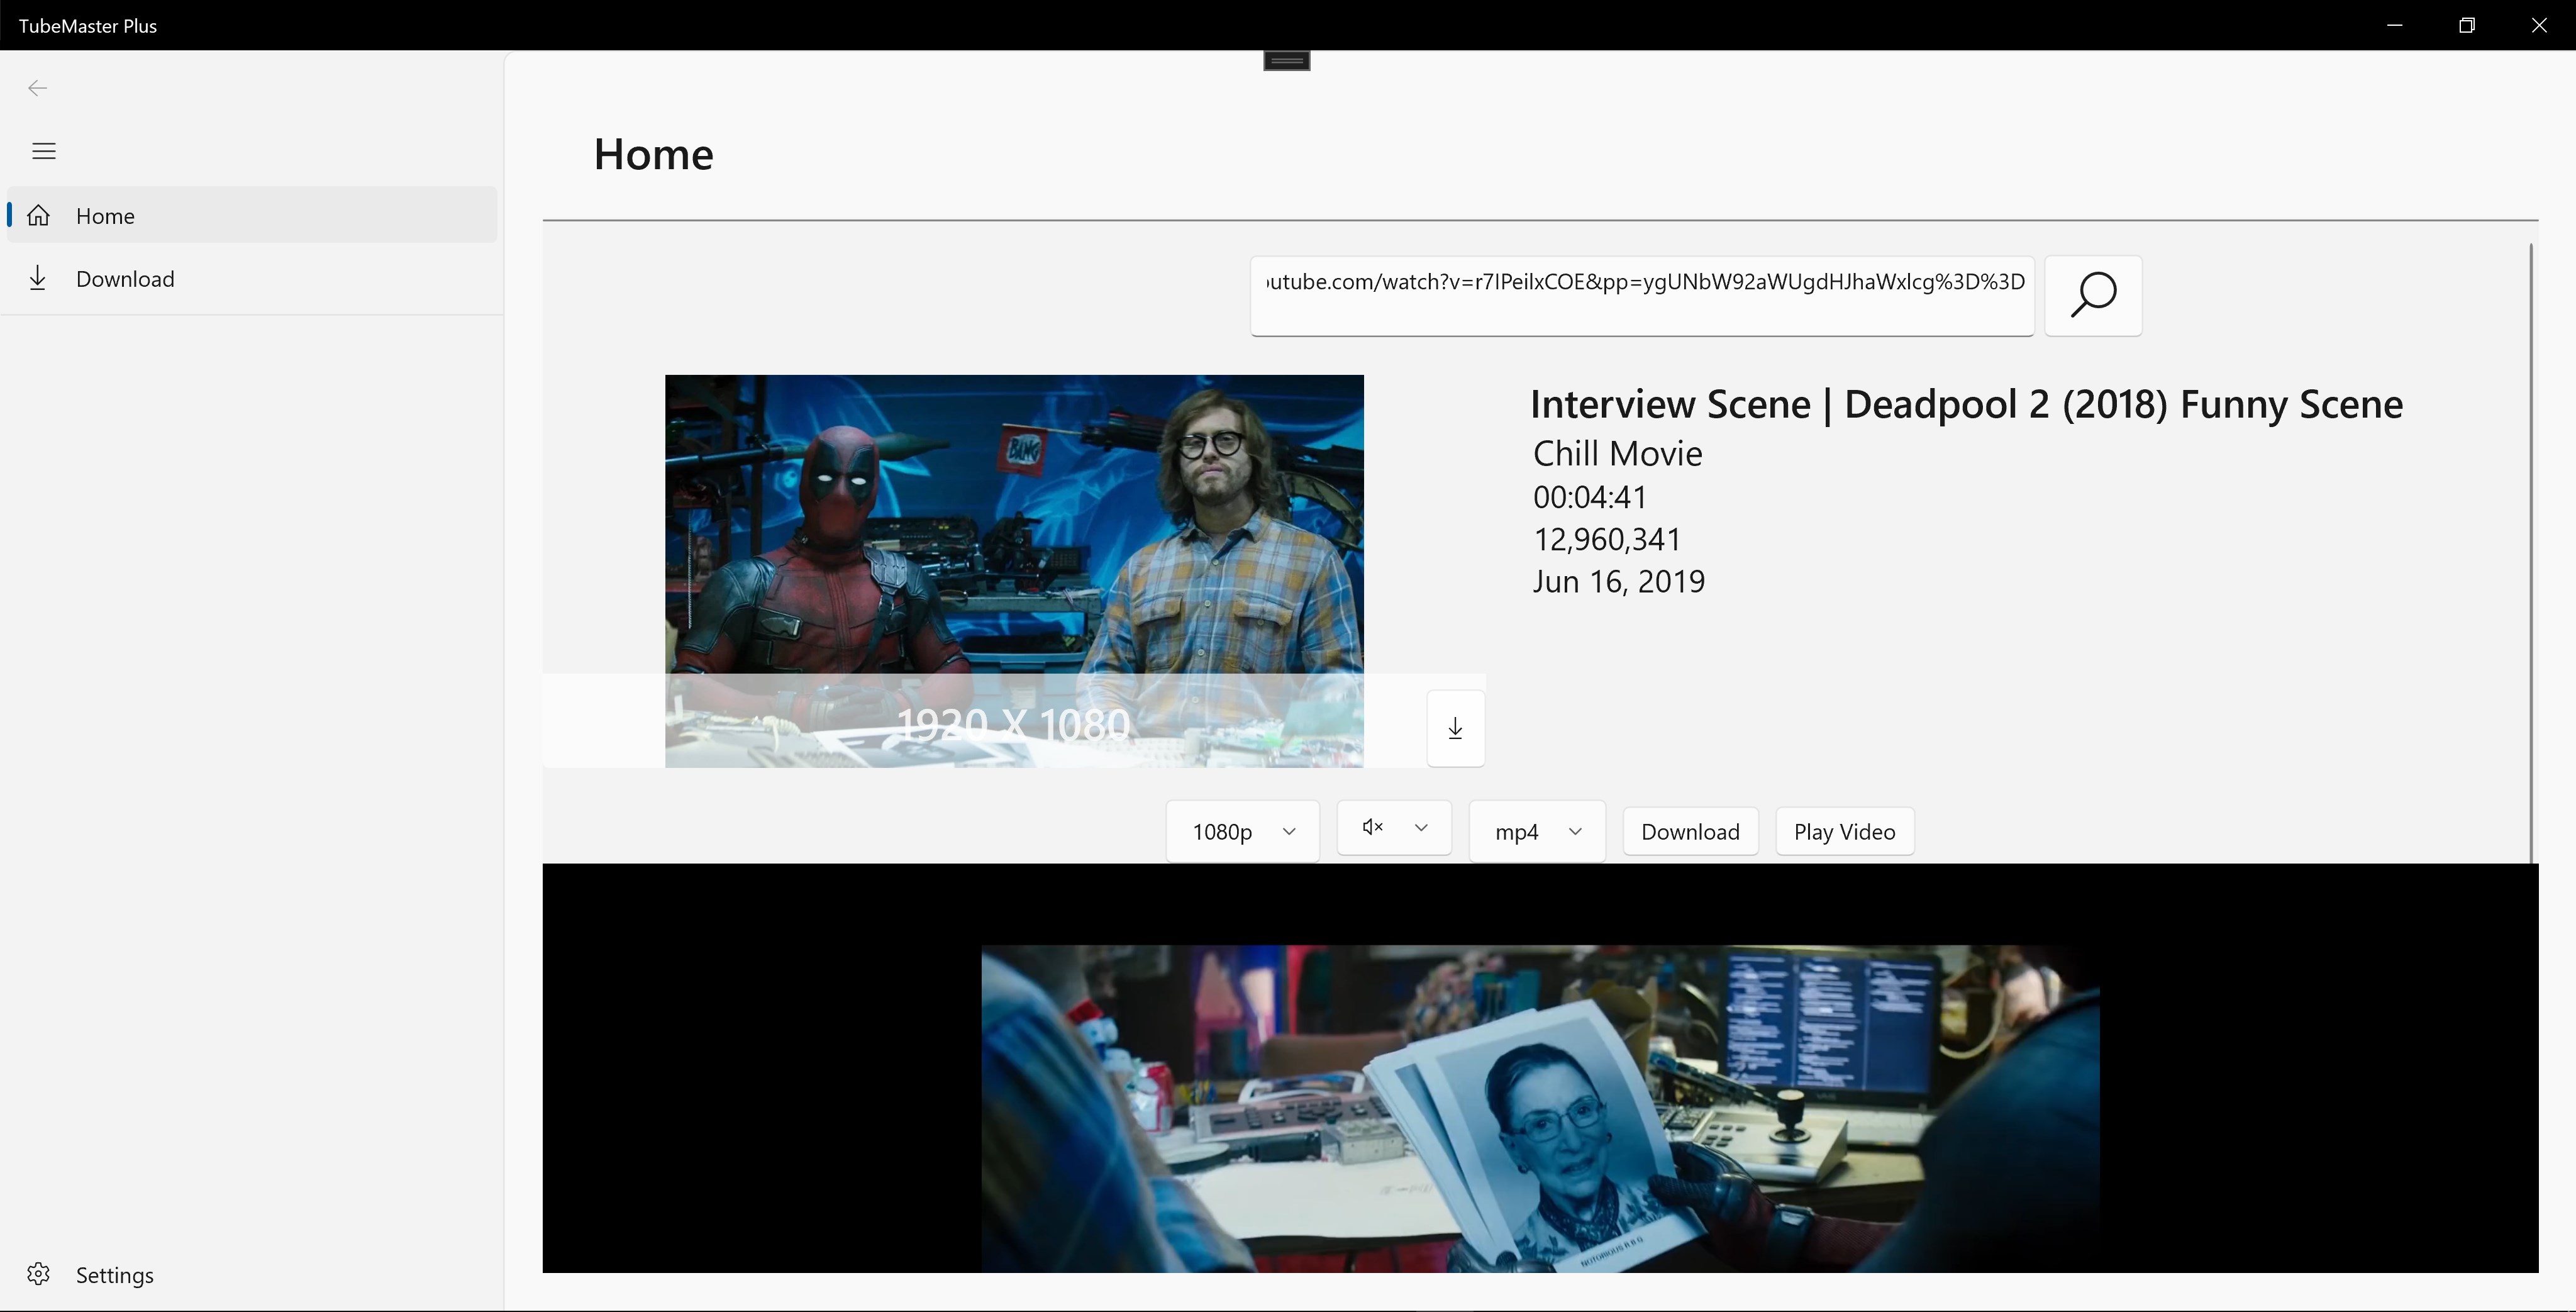The height and width of the screenshot is (1312, 2576).
Task: Click the Jun 16, 2019 date
Action: [x=1619, y=581]
